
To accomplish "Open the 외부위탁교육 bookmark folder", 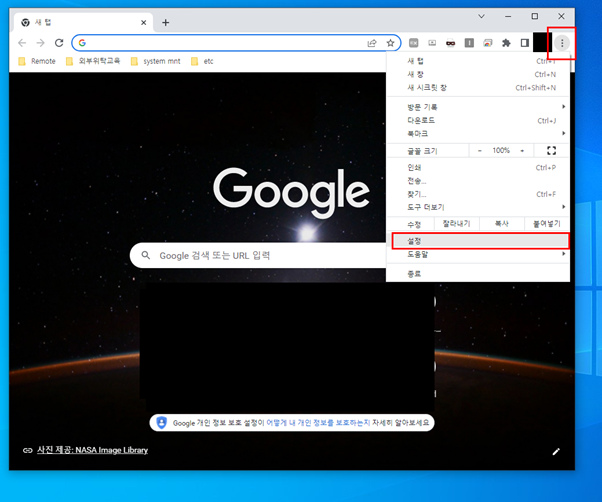I will [93, 61].
